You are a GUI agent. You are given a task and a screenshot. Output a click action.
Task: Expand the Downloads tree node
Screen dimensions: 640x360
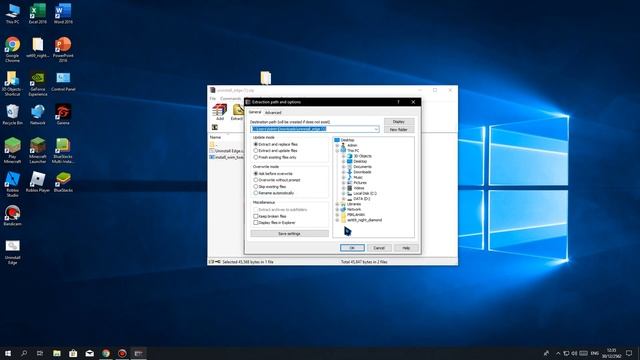344,172
